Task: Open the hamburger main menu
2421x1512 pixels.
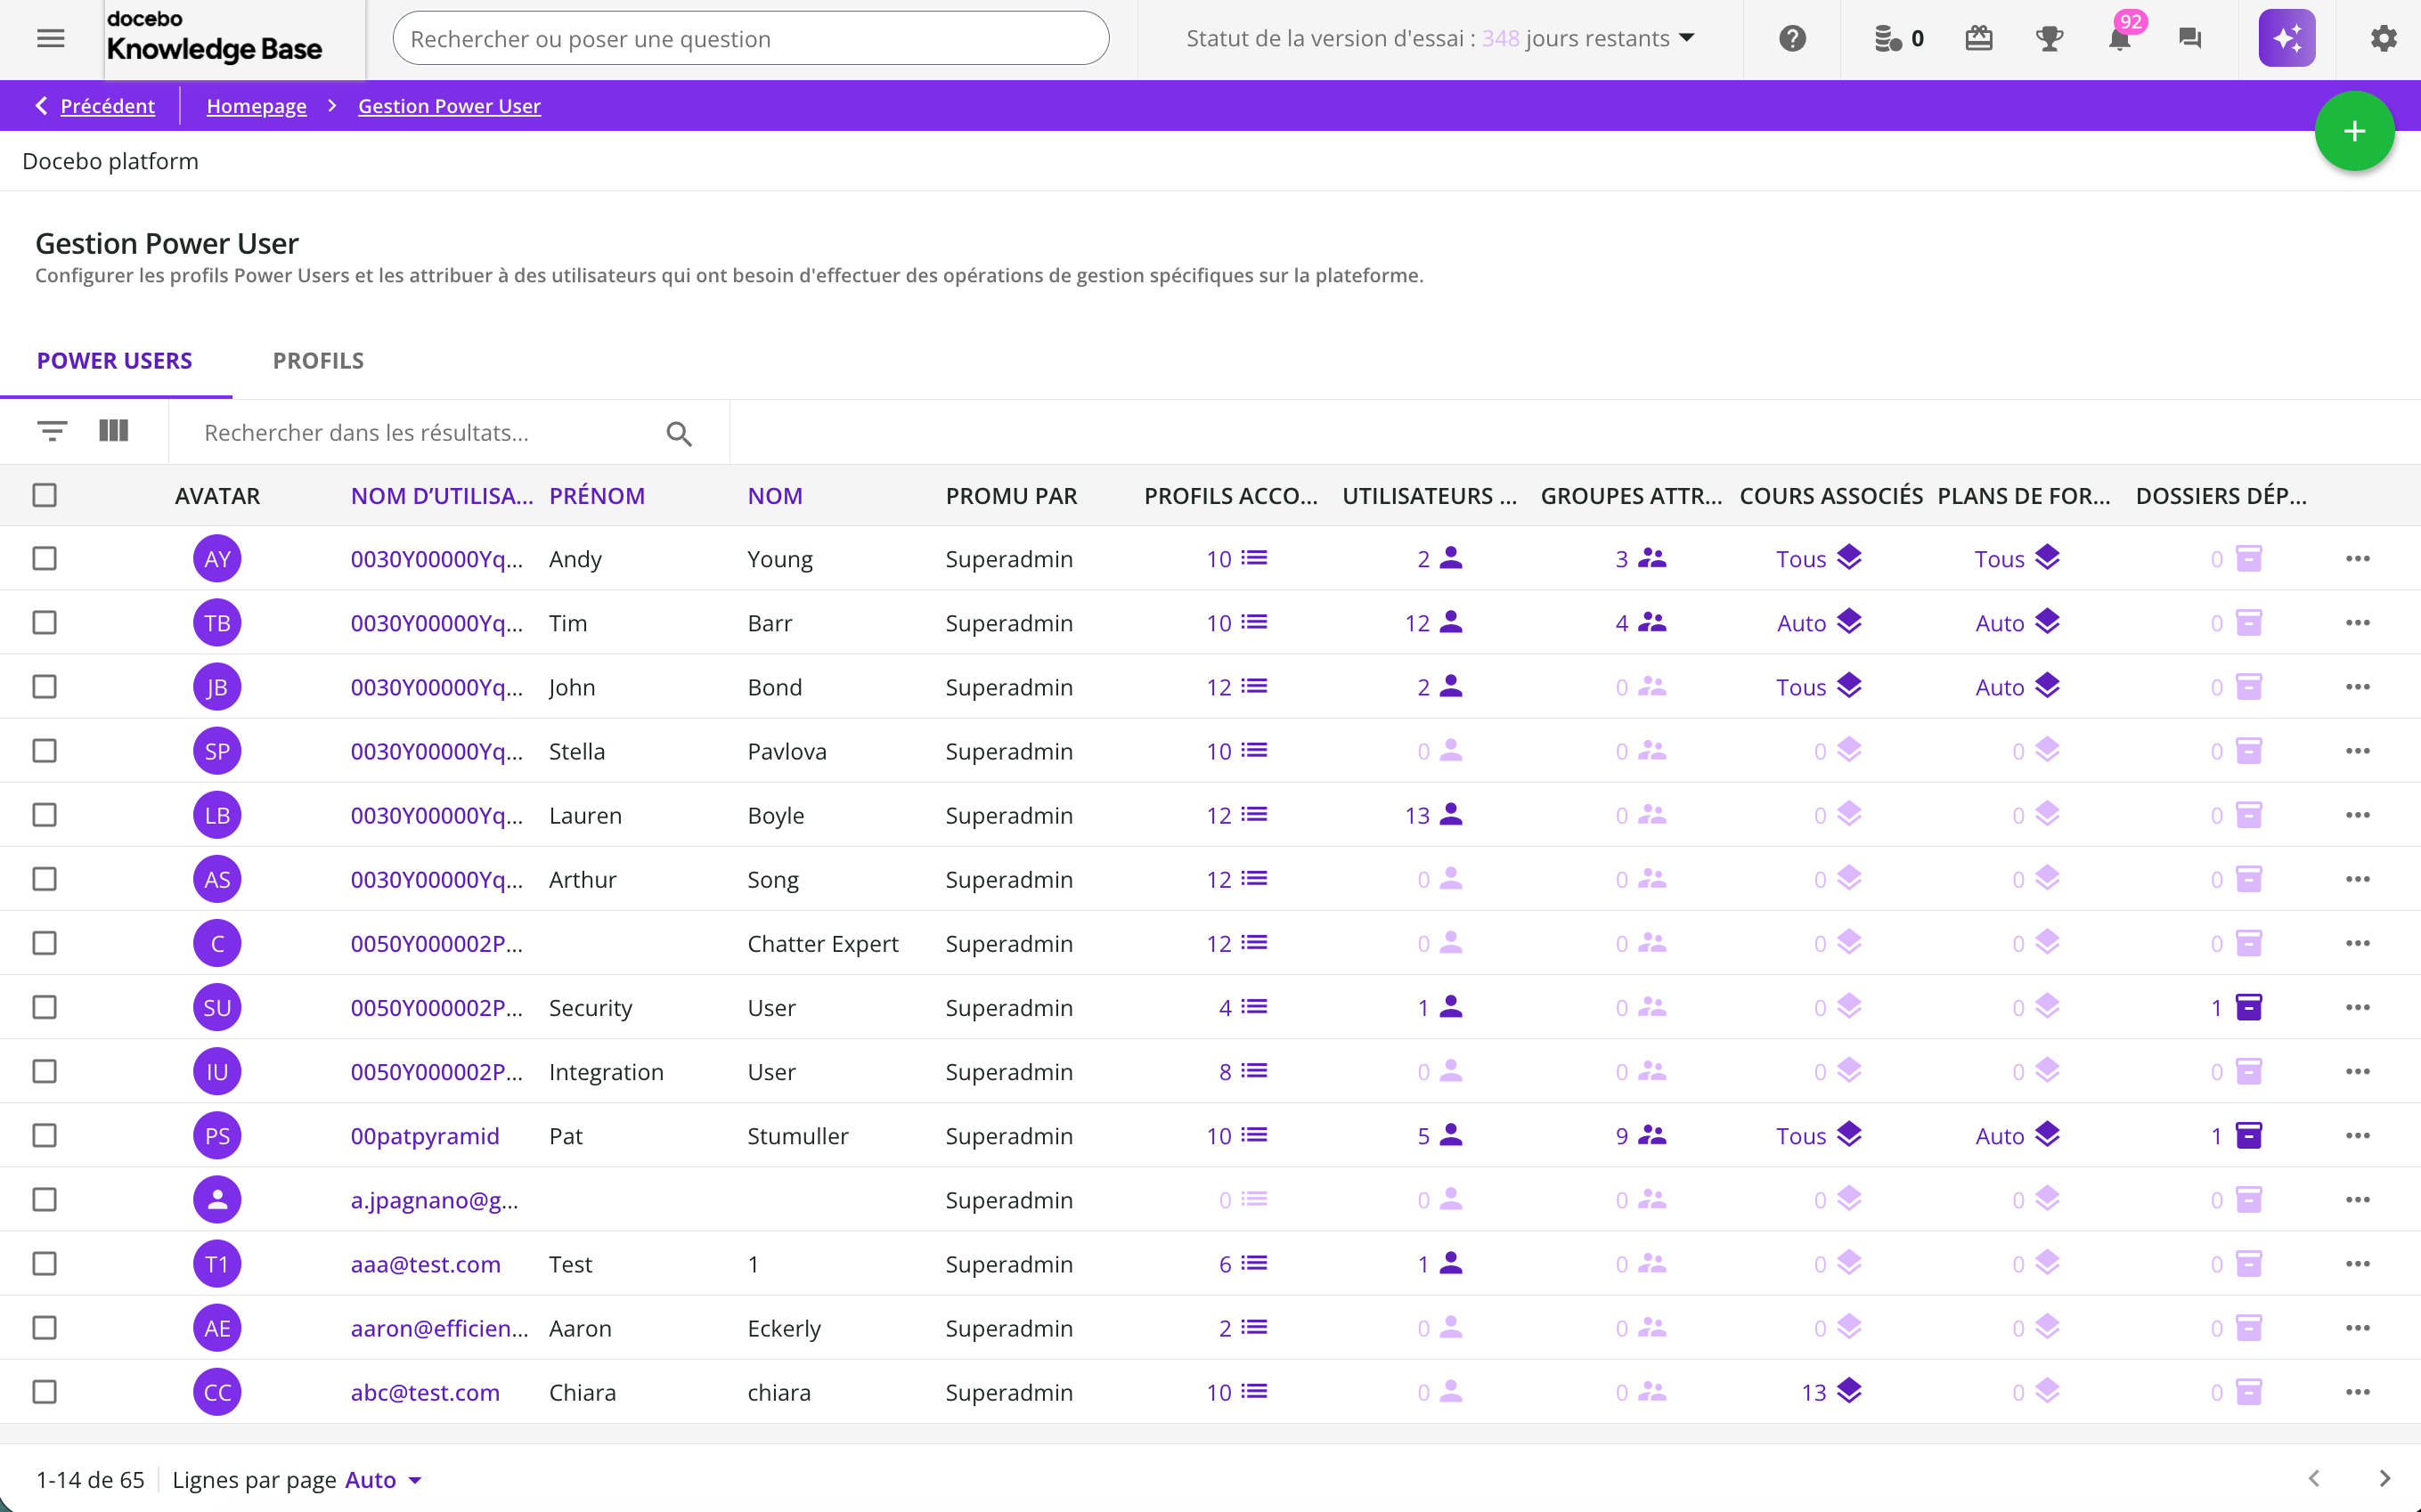Action: 50,39
